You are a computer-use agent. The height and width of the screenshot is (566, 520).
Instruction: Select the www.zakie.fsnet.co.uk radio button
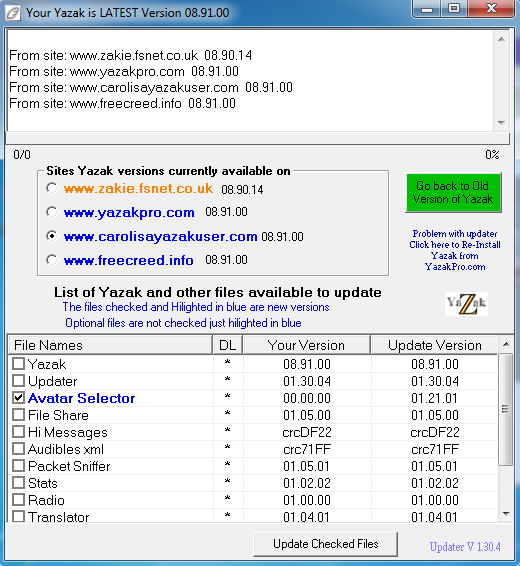52,188
